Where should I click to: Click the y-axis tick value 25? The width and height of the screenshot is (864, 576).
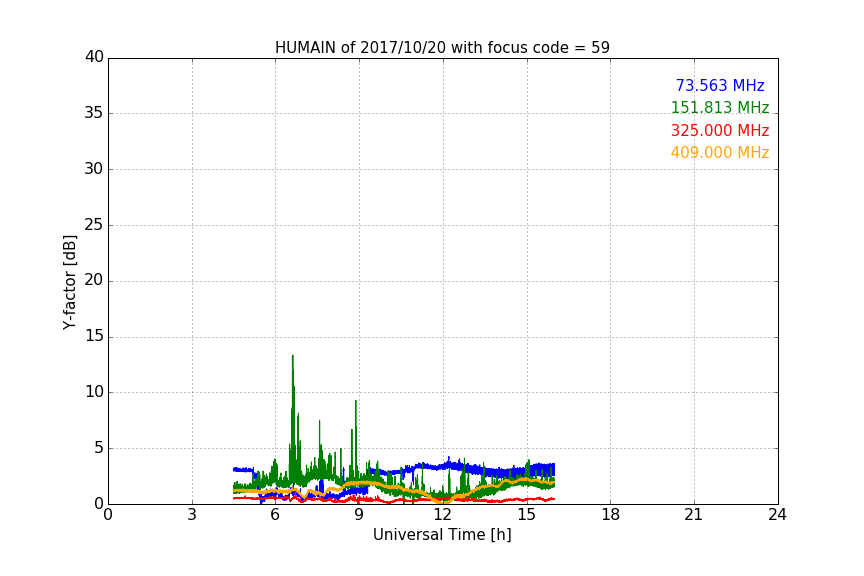(x=94, y=225)
